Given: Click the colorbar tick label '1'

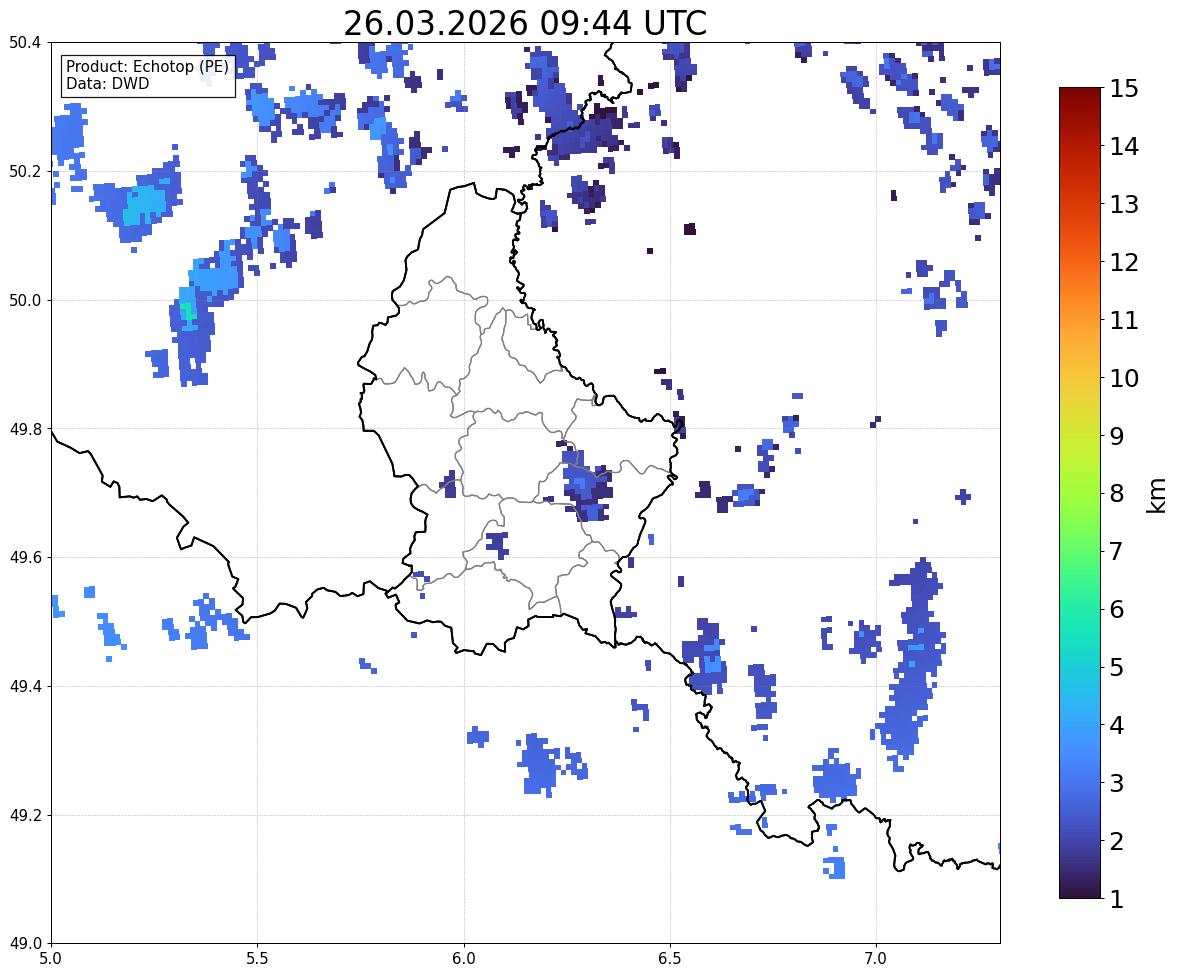Looking at the screenshot, I should click(x=1117, y=899).
